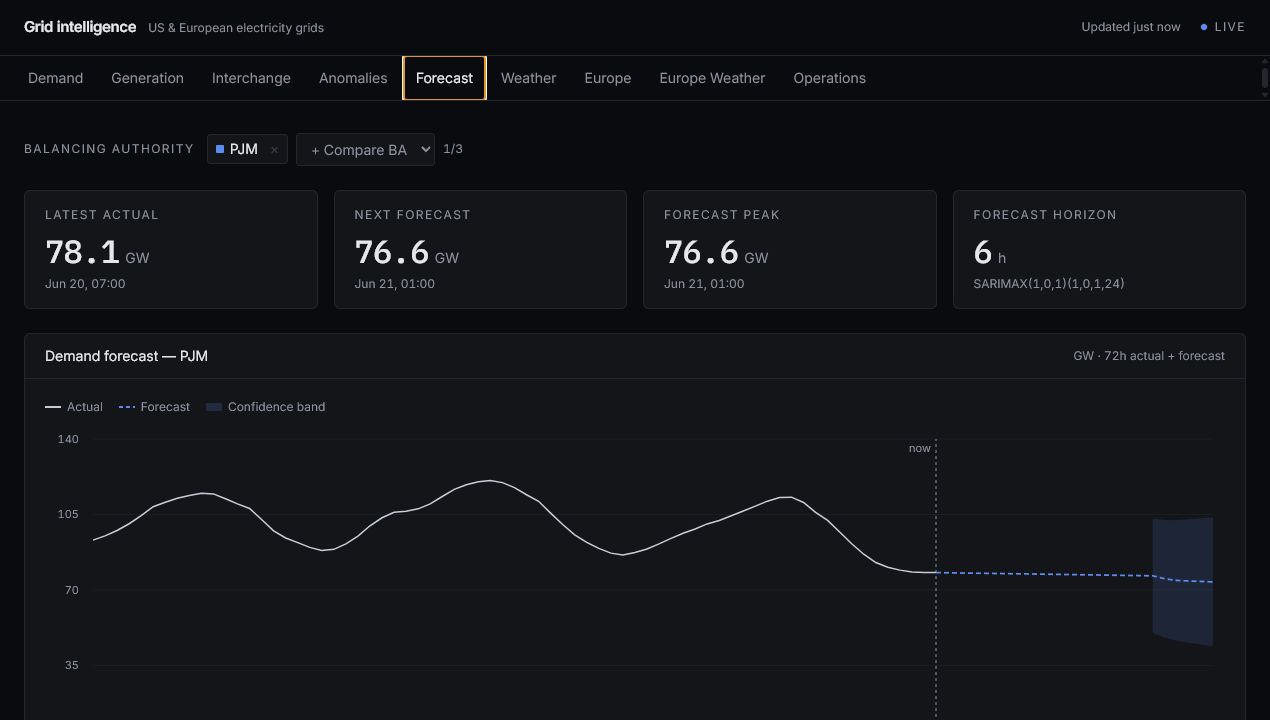The image size is (1270, 720).
Task: Click the tab bar scrollbar
Action: tap(1264, 78)
